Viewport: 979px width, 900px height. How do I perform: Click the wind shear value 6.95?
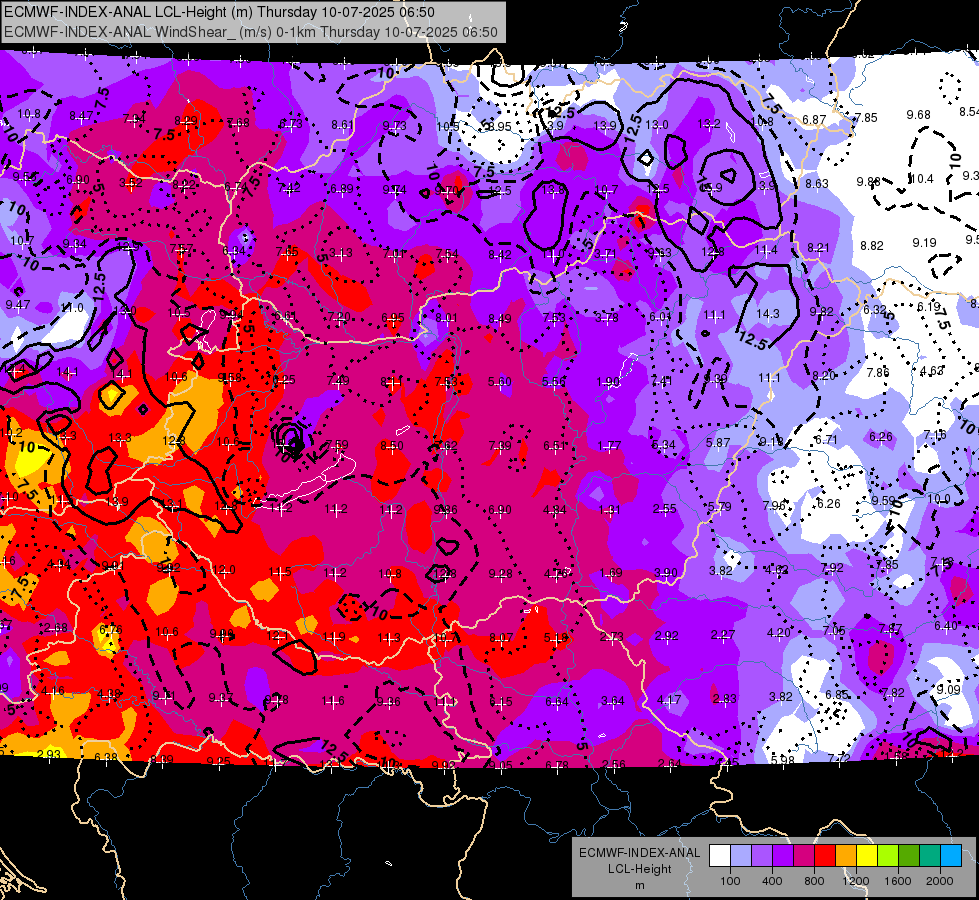pos(393,319)
